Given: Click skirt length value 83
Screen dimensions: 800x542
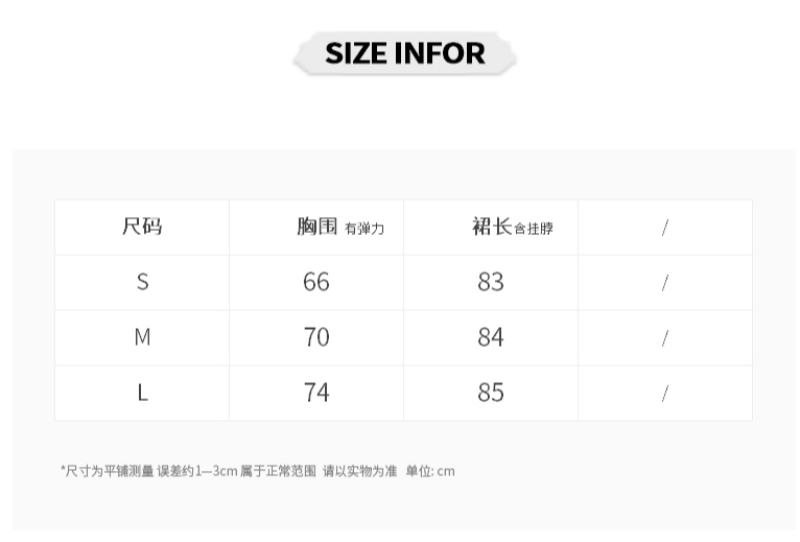Looking at the screenshot, I should pos(491,282).
